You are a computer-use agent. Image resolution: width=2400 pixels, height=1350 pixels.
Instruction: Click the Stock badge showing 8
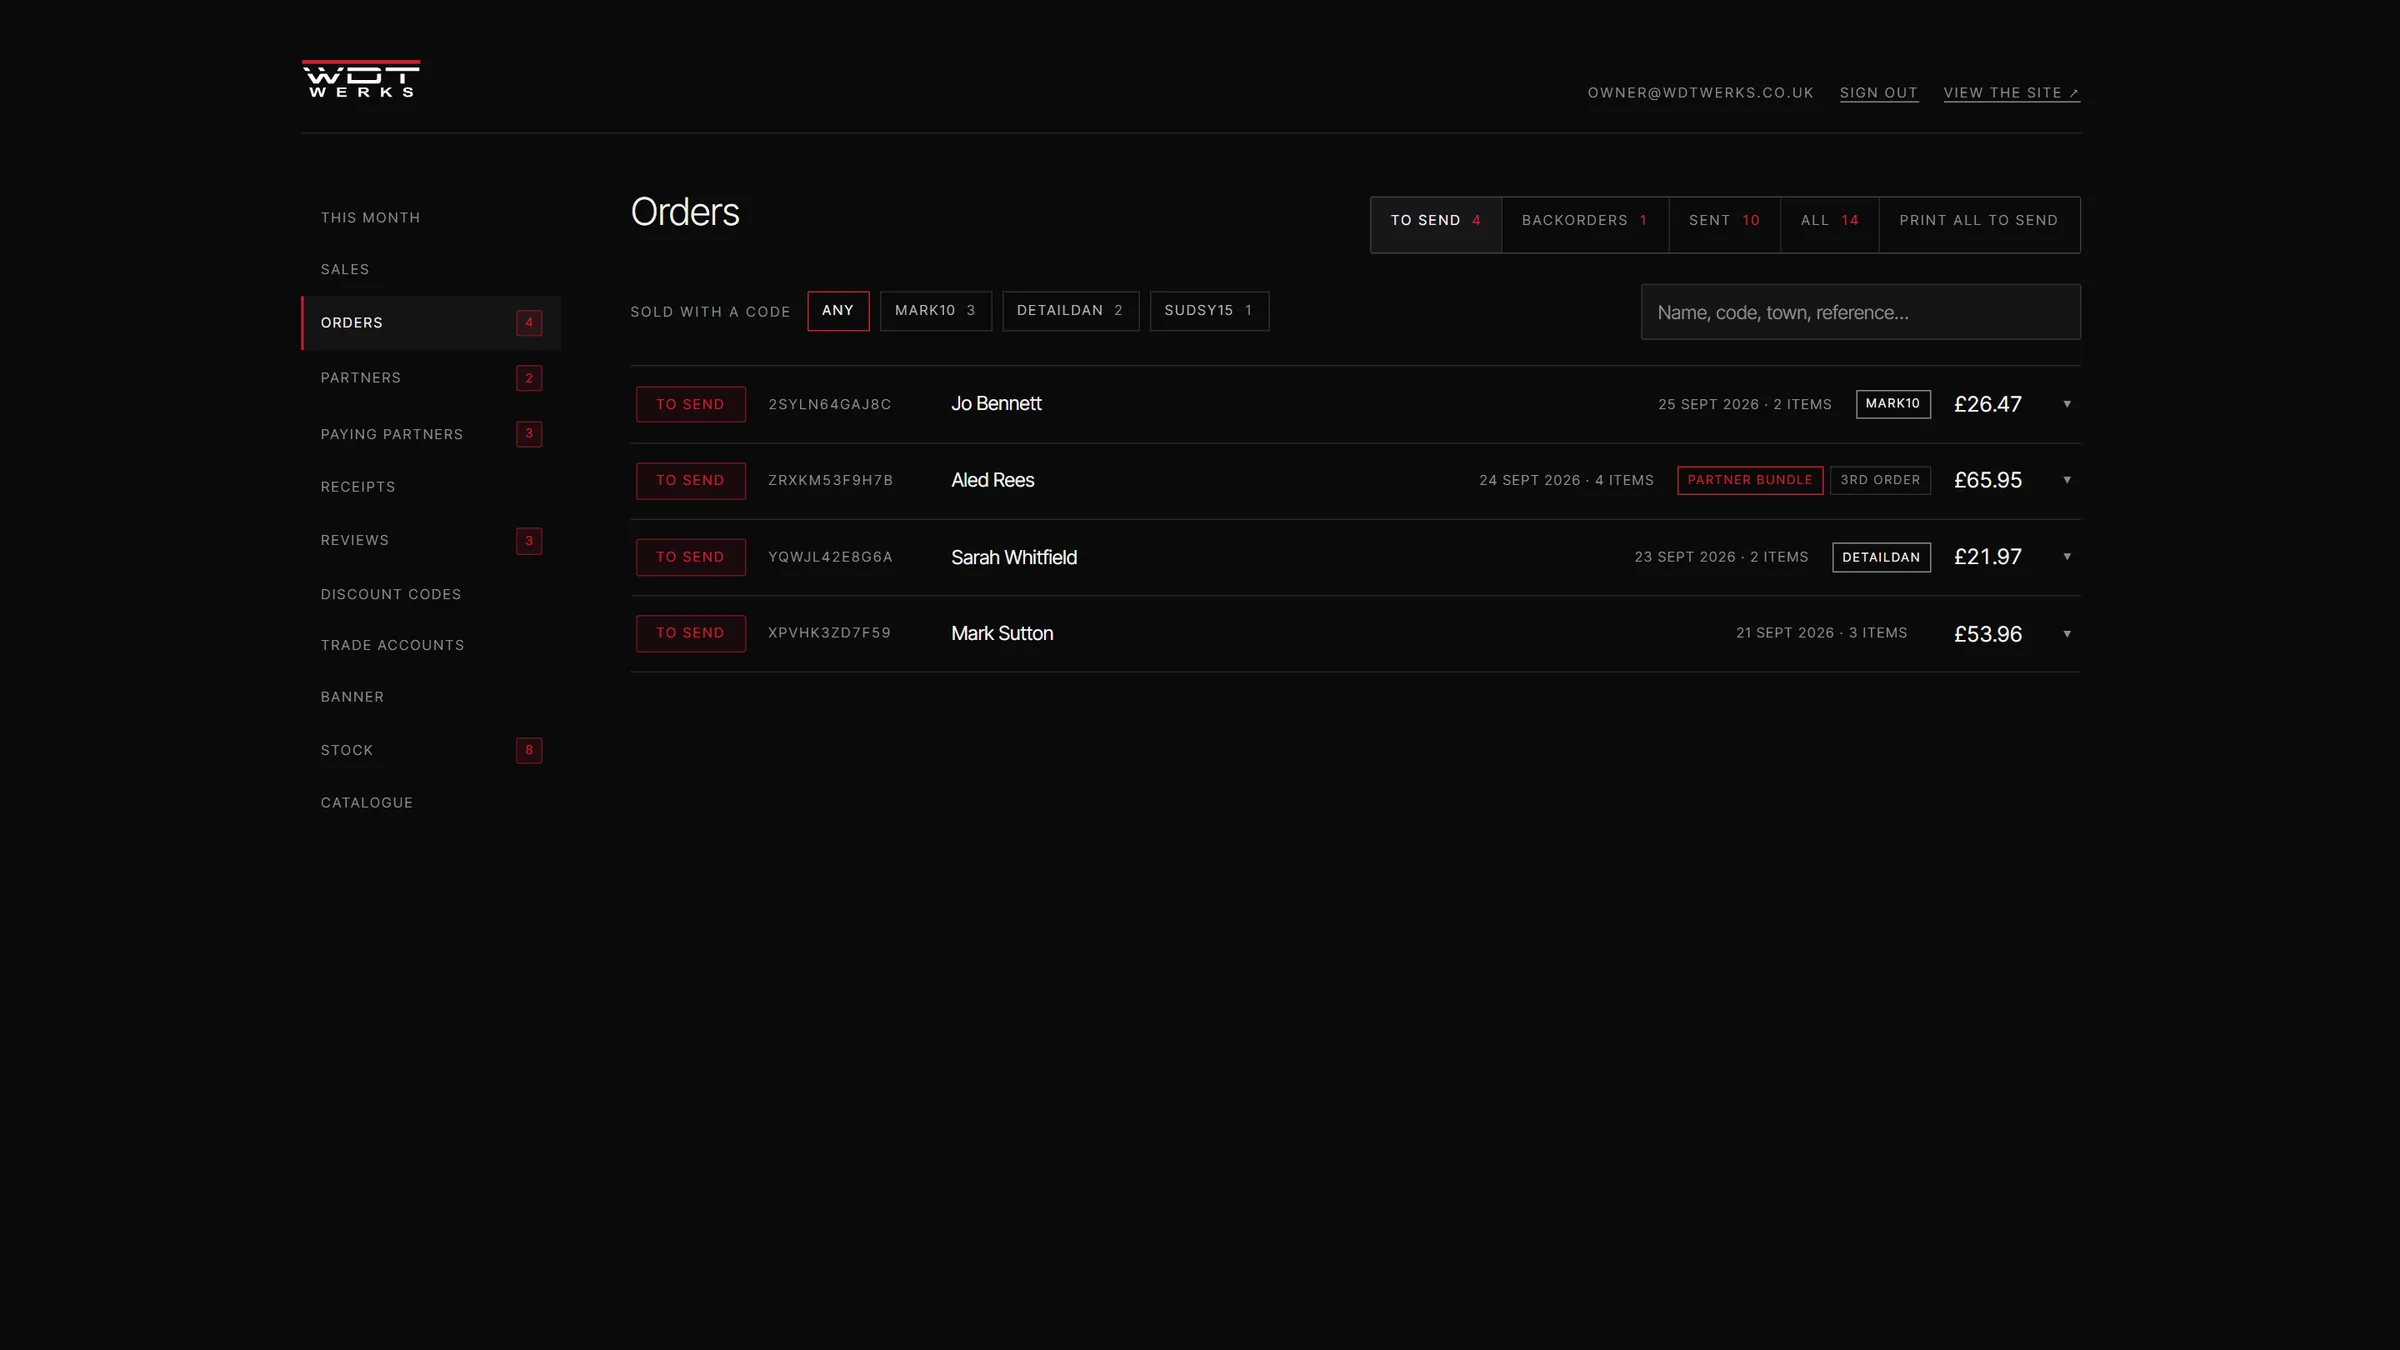click(529, 750)
